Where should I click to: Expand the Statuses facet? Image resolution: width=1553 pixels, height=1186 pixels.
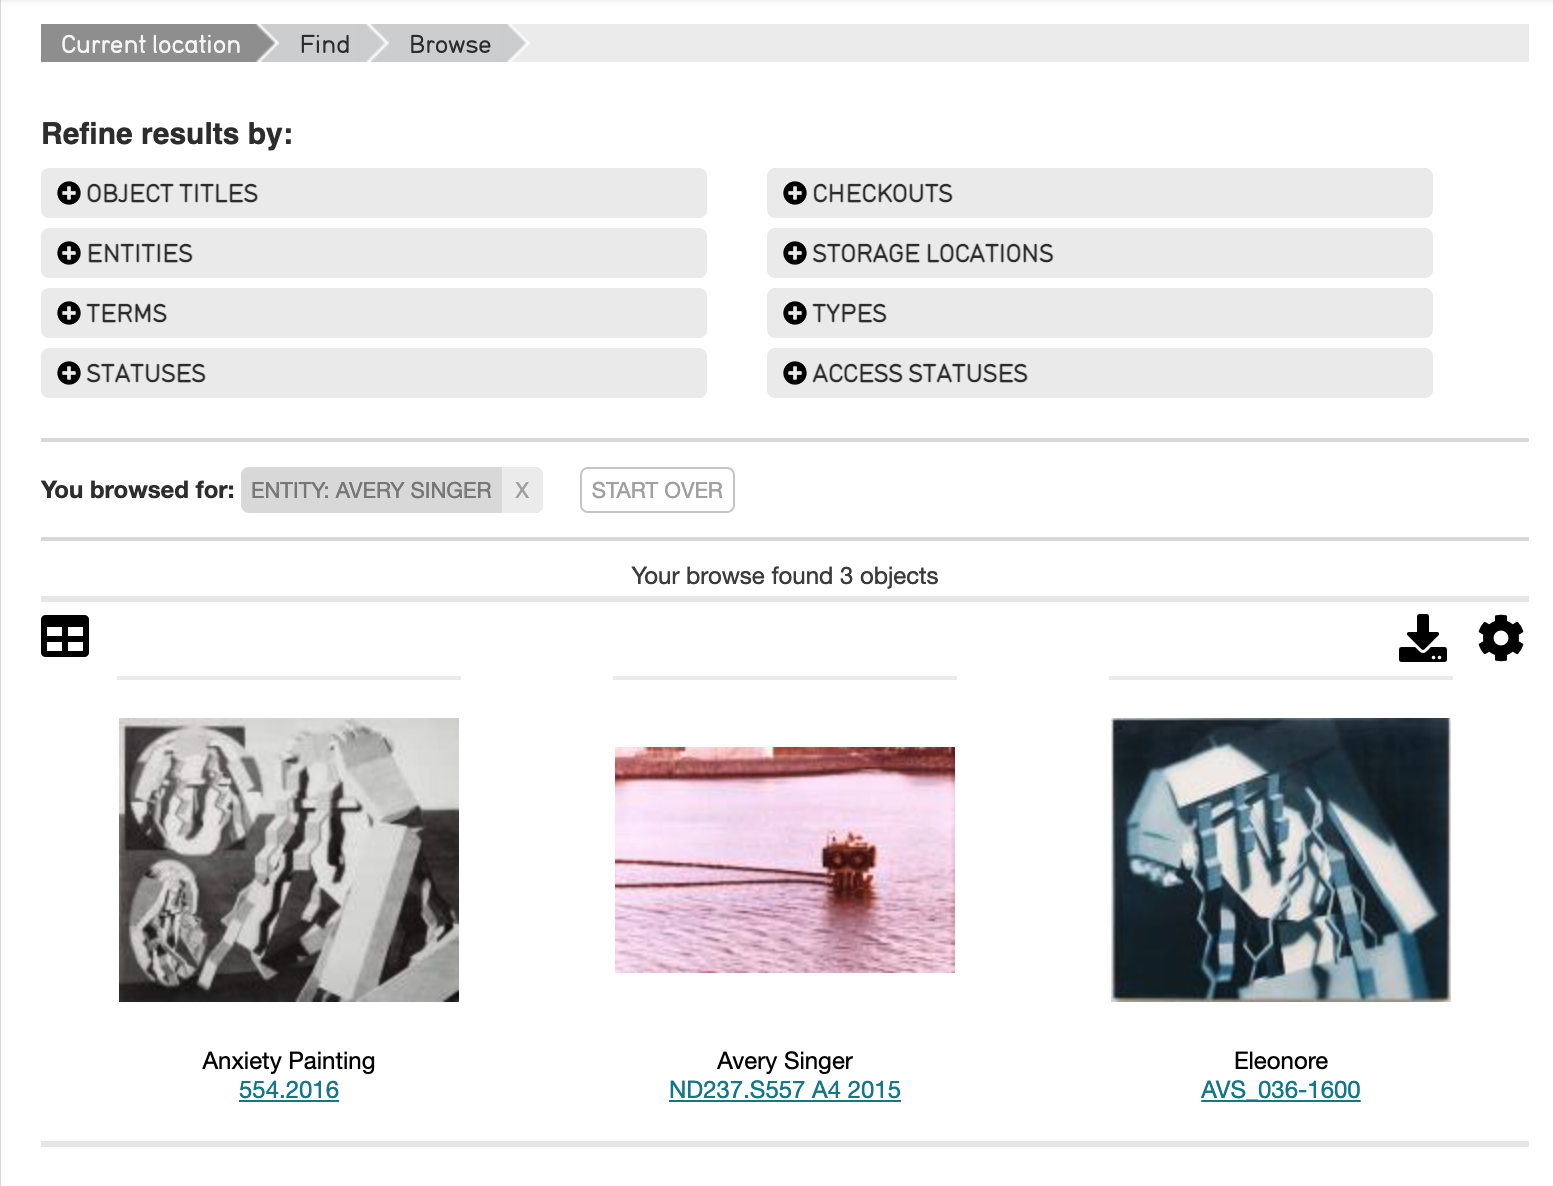tap(146, 373)
